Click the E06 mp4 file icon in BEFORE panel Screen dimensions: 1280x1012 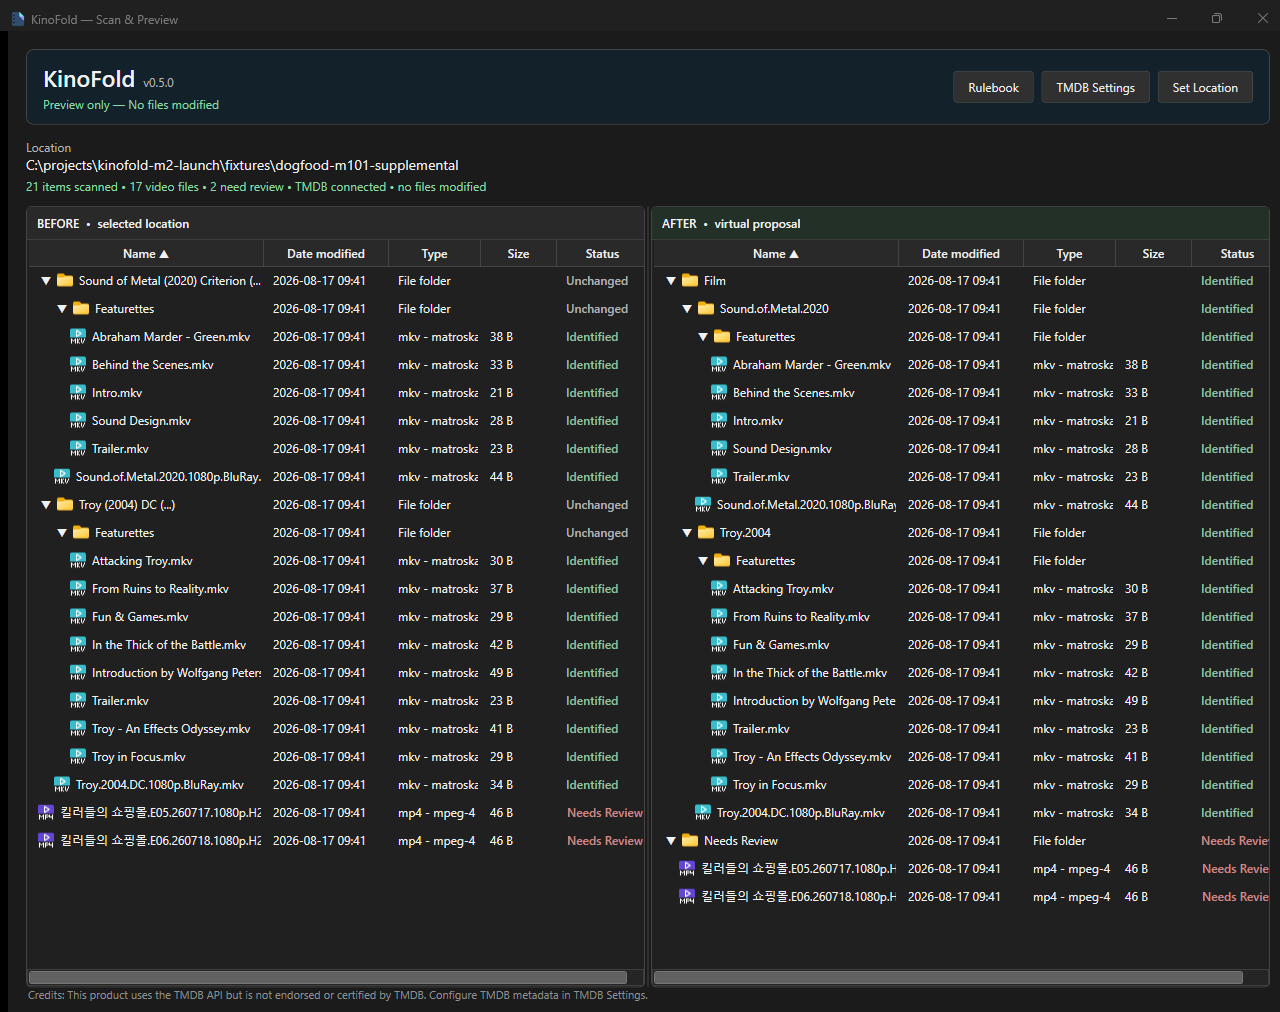[46, 841]
